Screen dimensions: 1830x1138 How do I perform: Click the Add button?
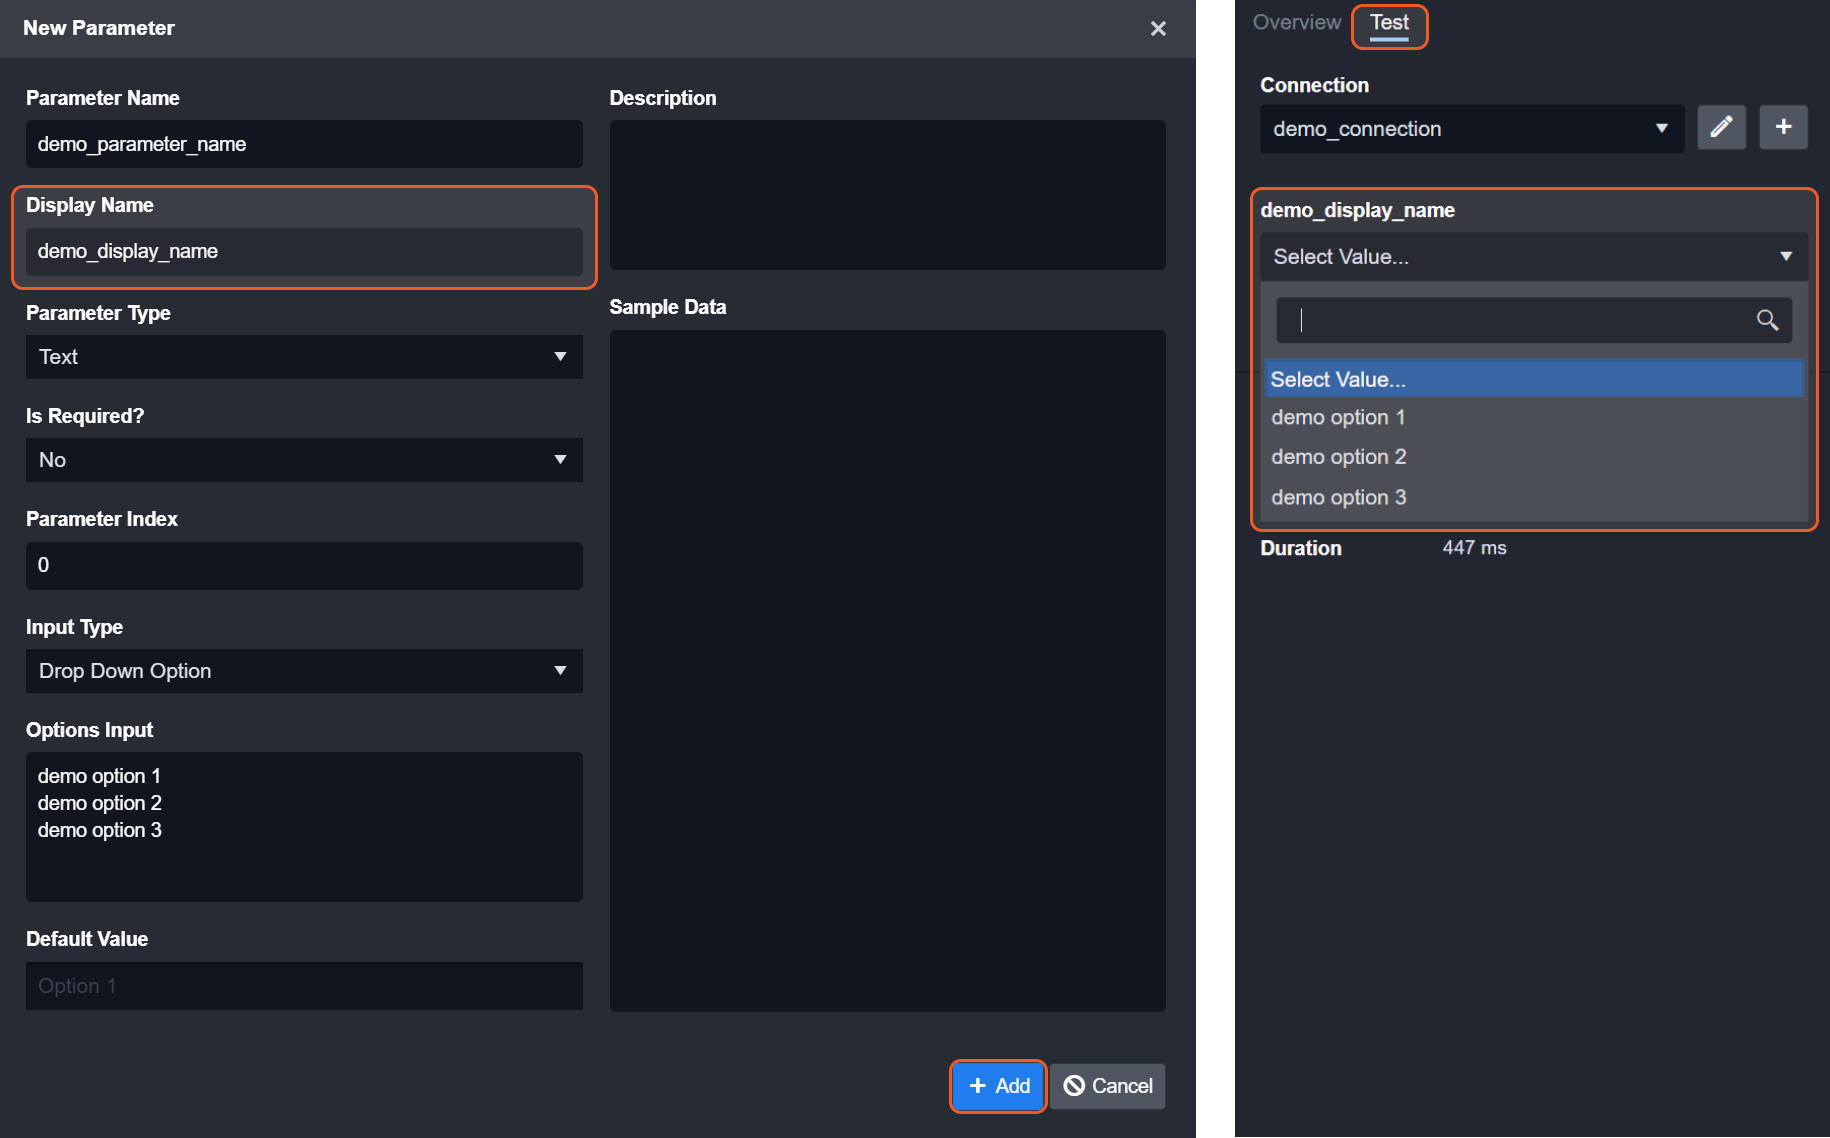(x=998, y=1086)
